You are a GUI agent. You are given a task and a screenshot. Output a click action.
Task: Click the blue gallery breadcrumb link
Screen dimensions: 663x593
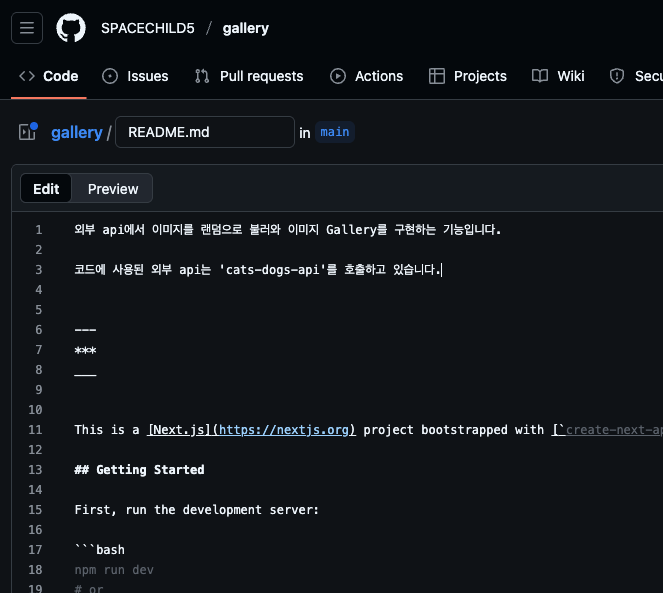tap(77, 132)
